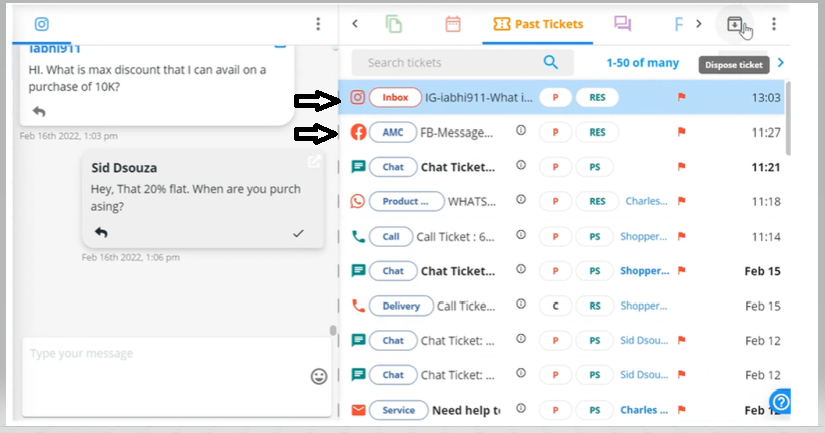Click the Dispose ticket icon
This screenshot has width=825, height=433.
(736, 24)
